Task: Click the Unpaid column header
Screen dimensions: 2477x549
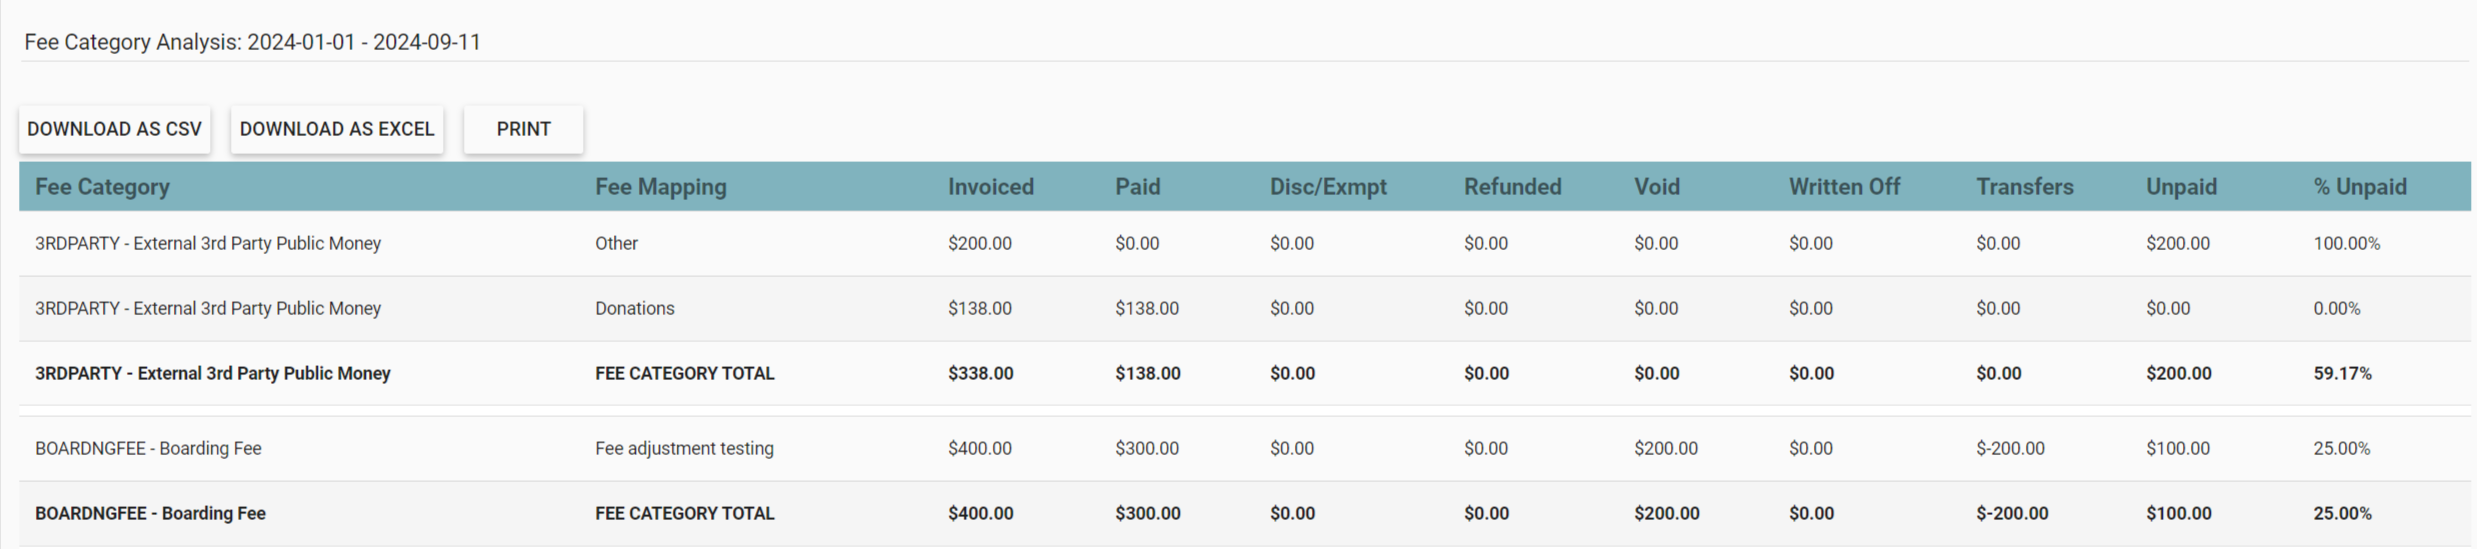Action: coord(2180,187)
